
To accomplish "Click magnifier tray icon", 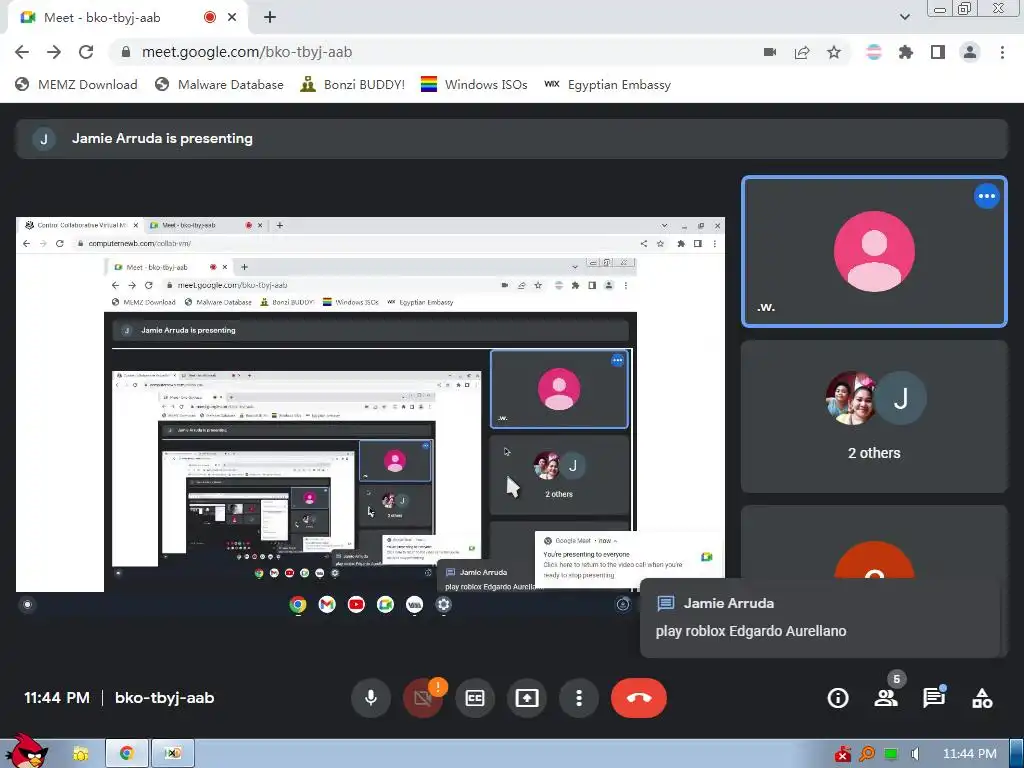I will coord(867,754).
